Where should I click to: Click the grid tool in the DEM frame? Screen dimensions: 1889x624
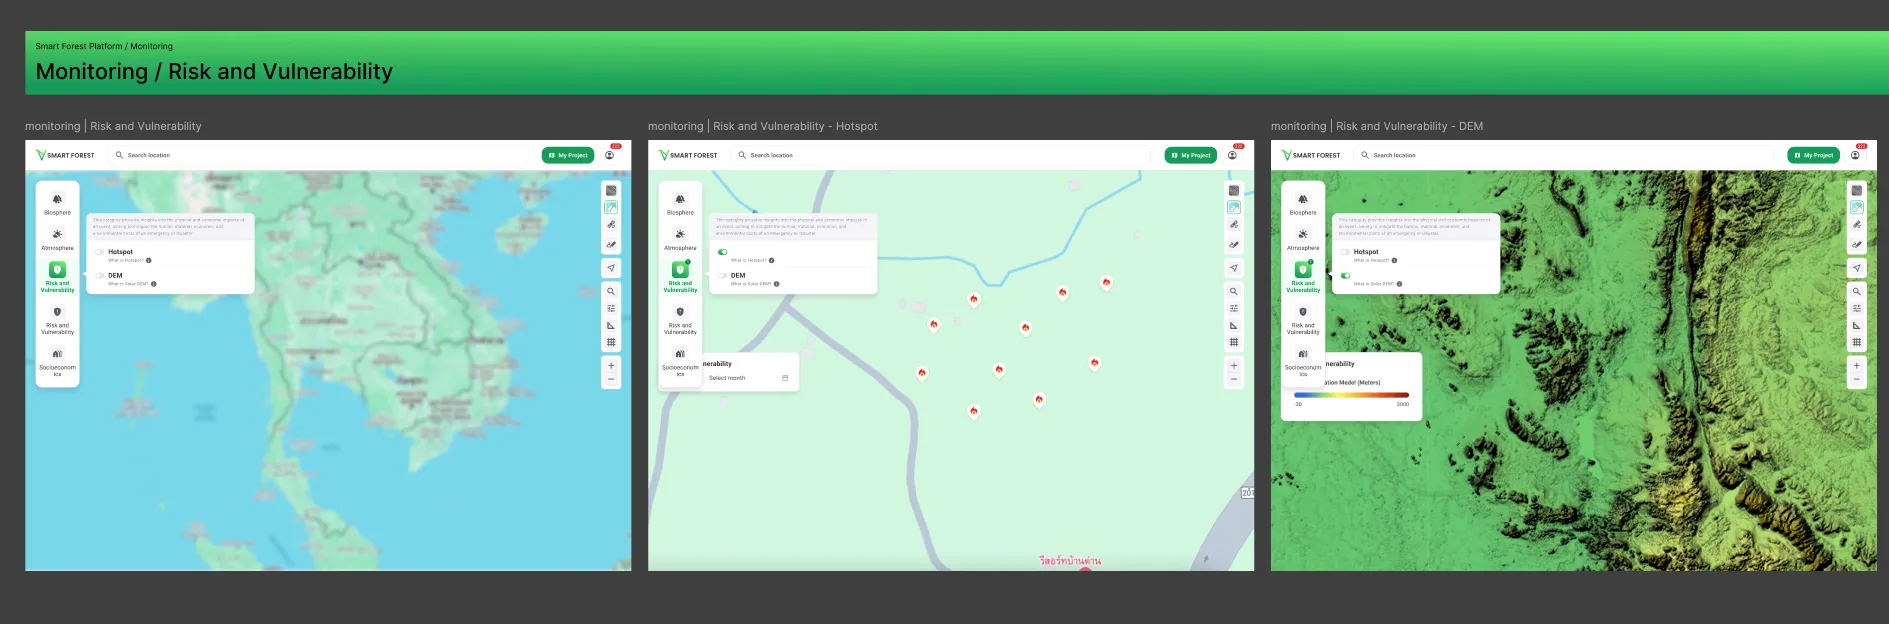coord(1857,342)
